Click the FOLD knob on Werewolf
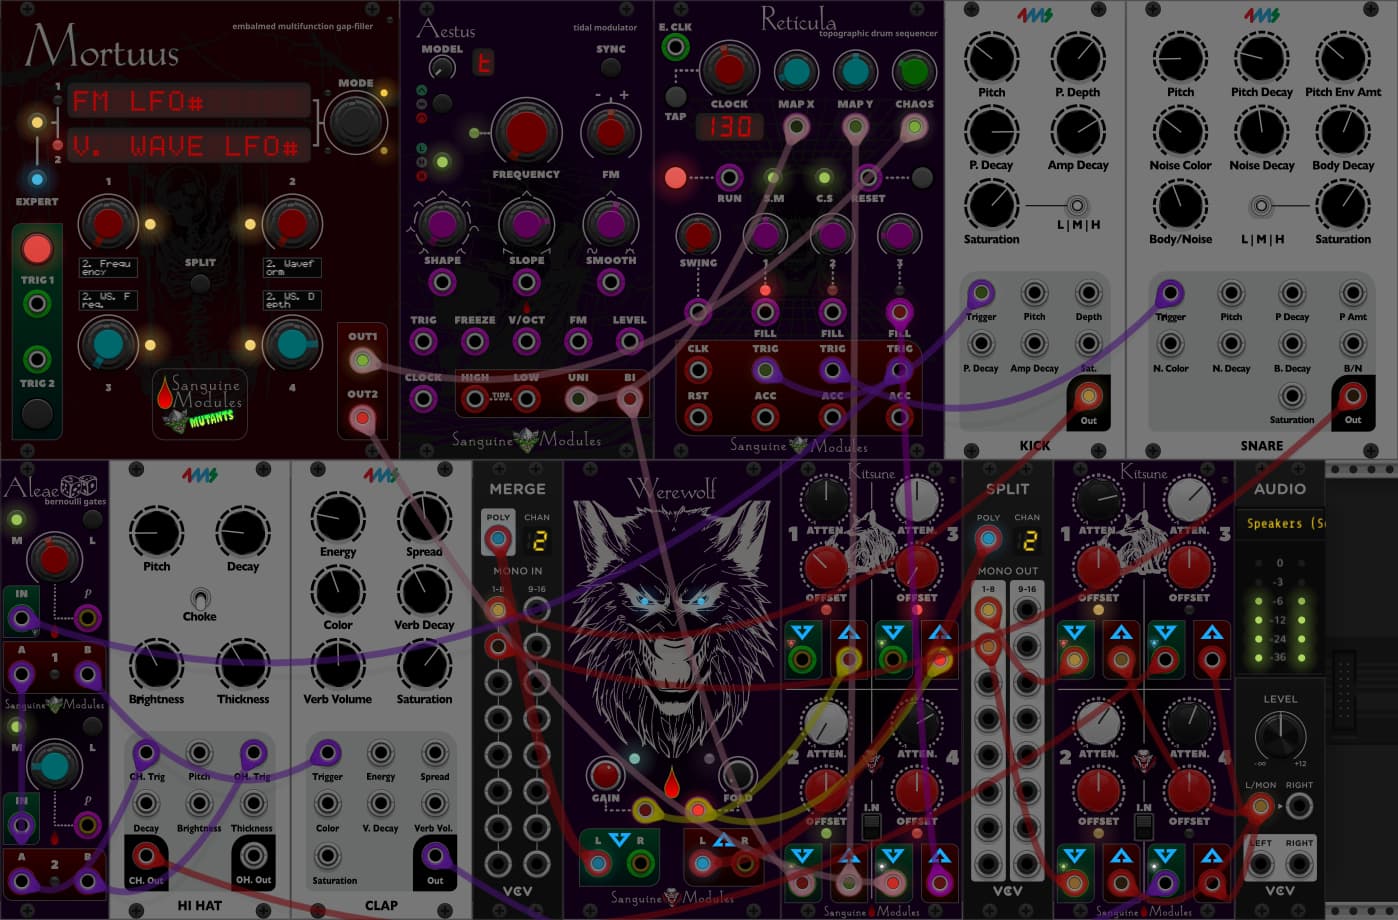 [x=737, y=774]
